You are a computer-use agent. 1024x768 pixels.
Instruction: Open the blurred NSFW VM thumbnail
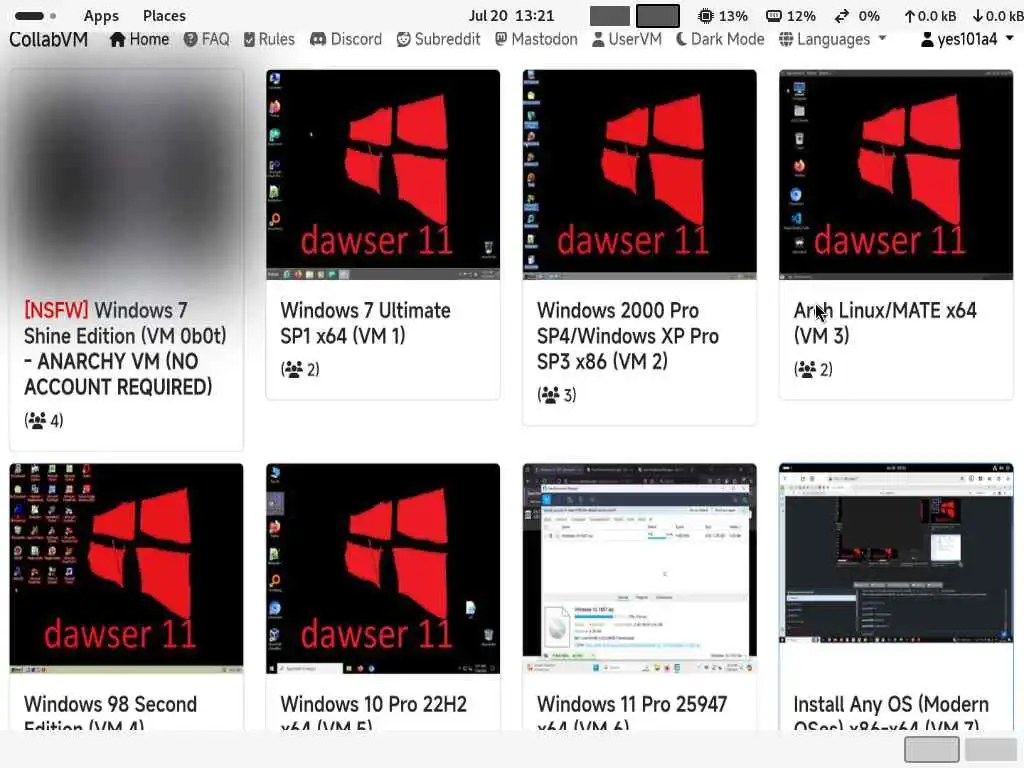pos(127,175)
